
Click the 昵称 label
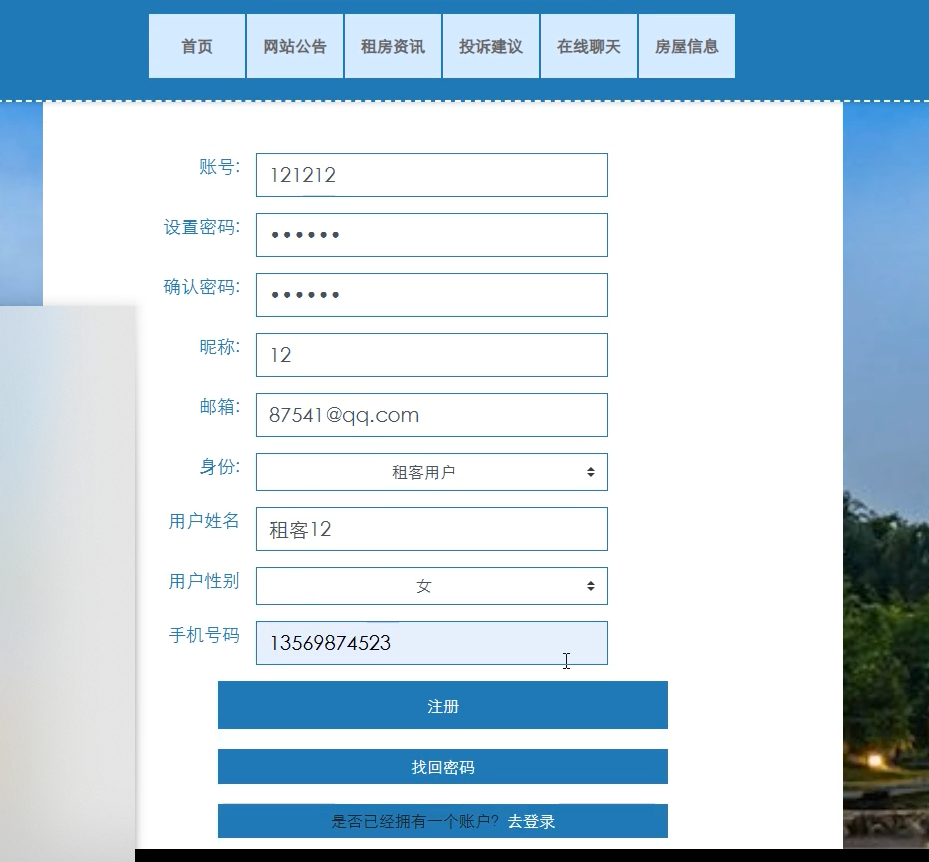pos(219,347)
